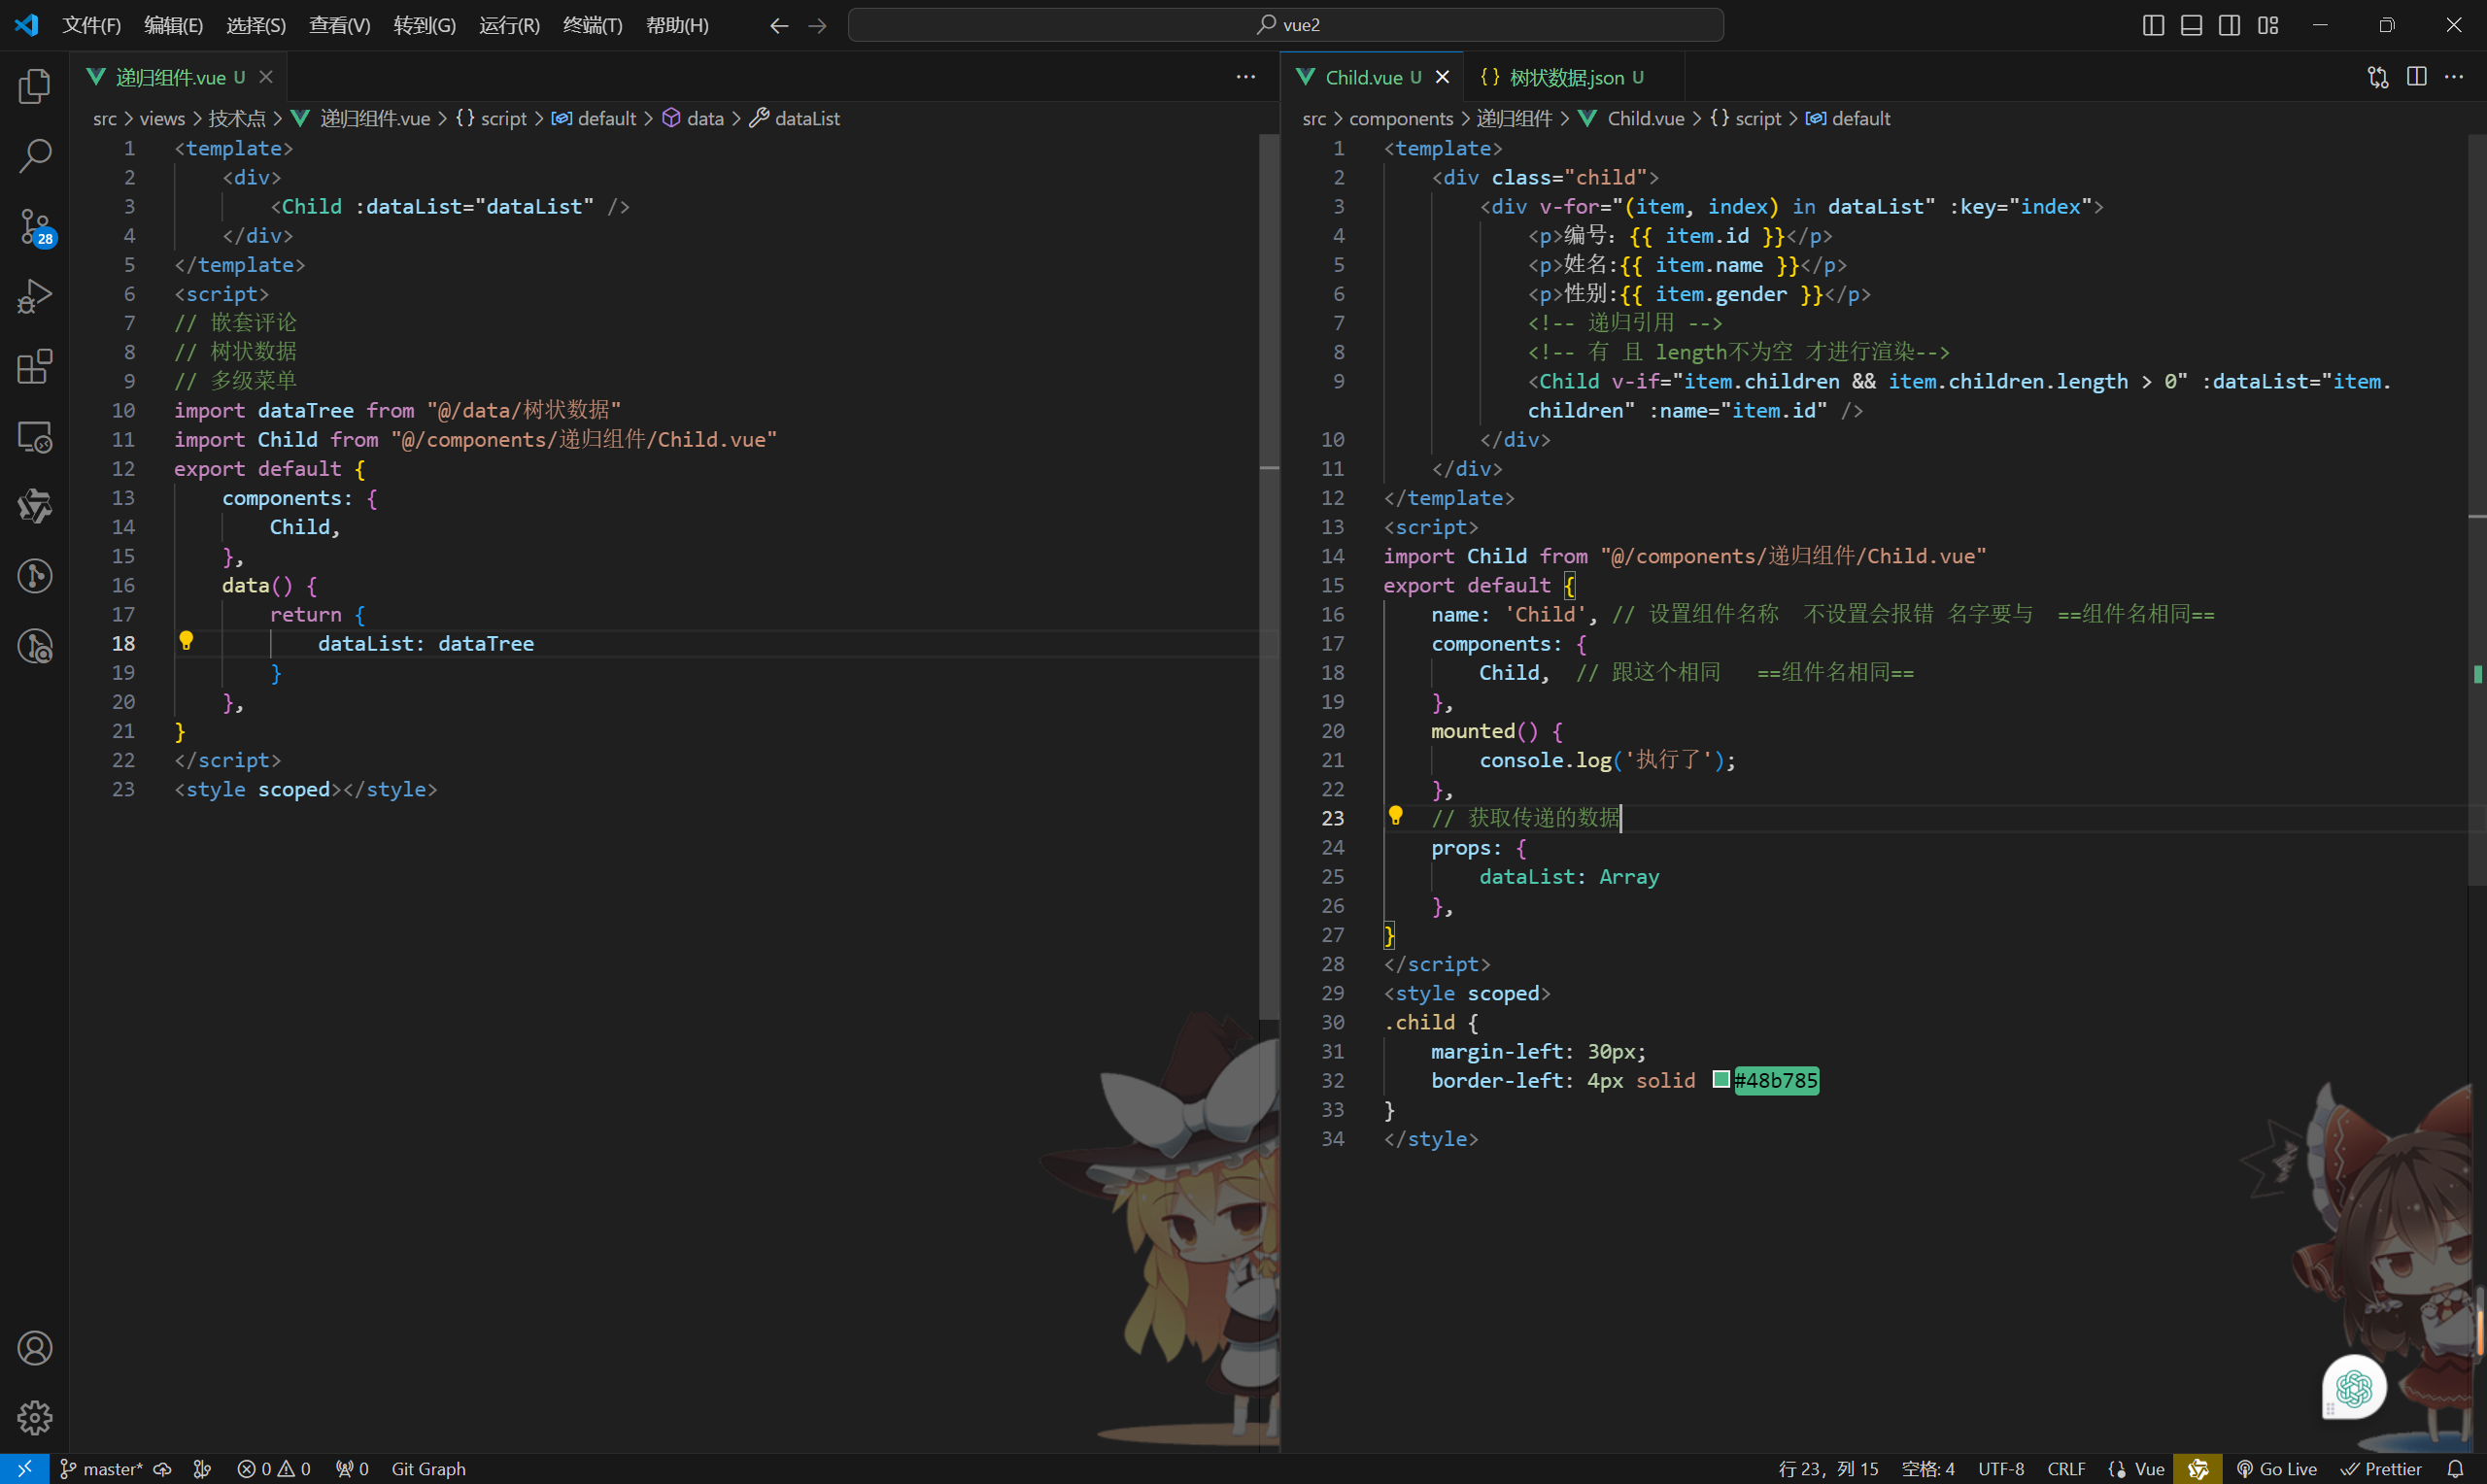The width and height of the screenshot is (2487, 1484).
Task: Click the vue2 command center search box
Action: [1286, 25]
